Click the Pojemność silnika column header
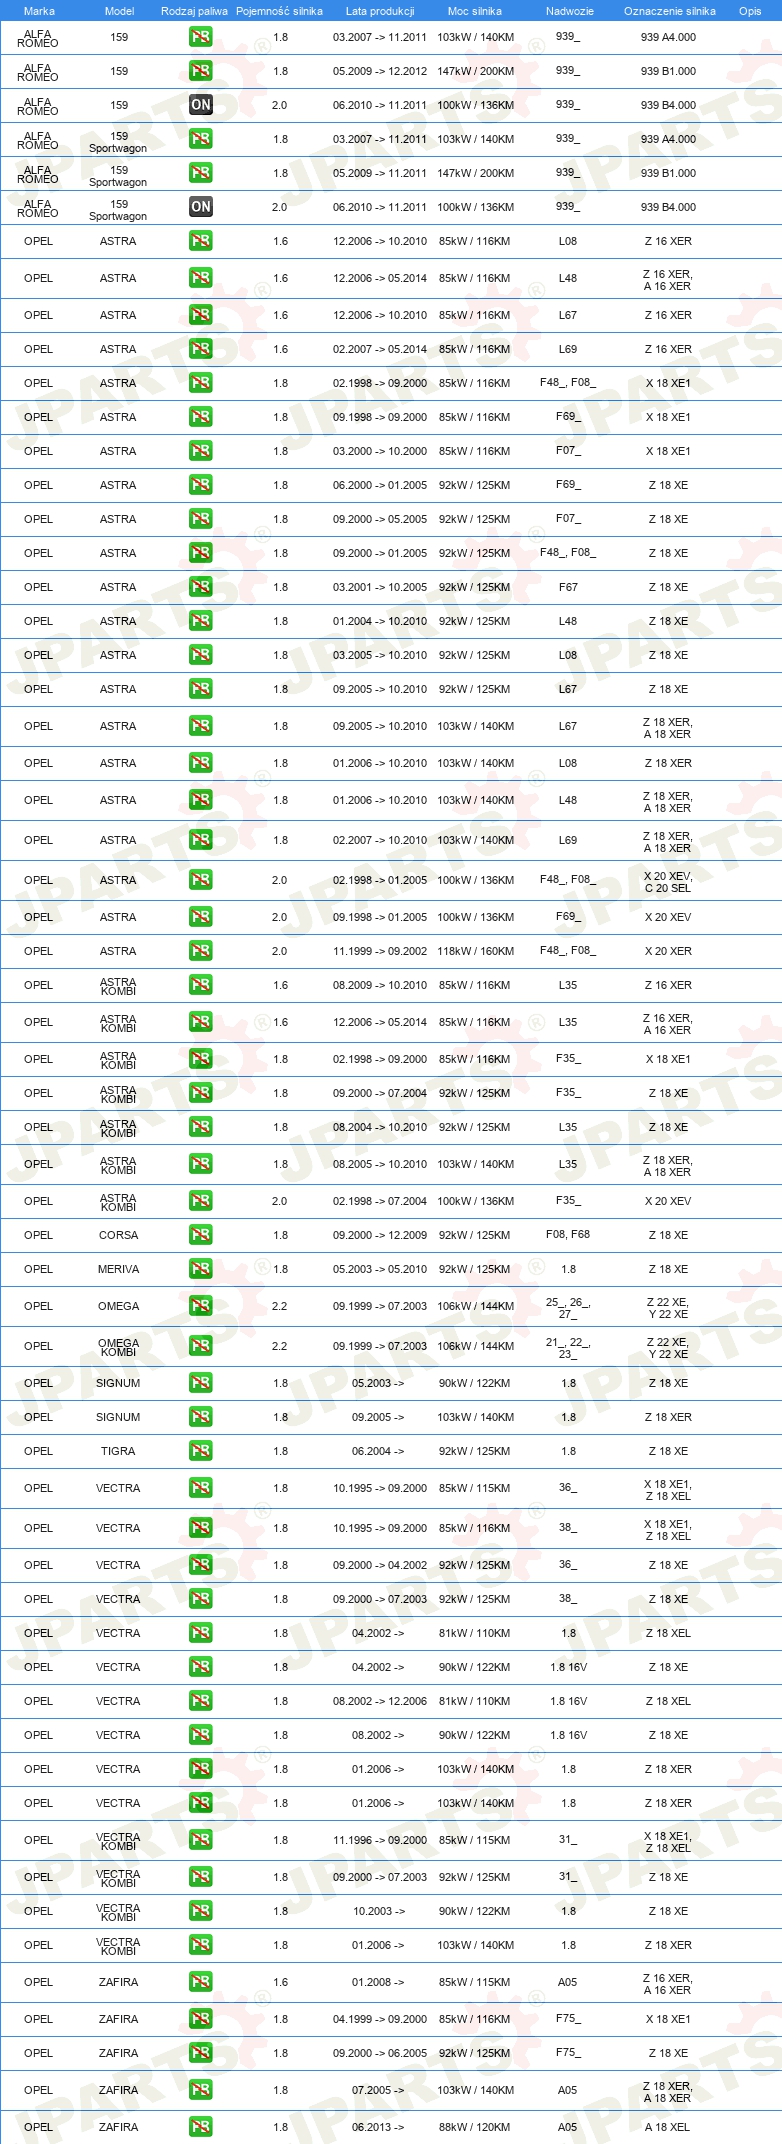The image size is (782, 2144). tap(279, 11)
